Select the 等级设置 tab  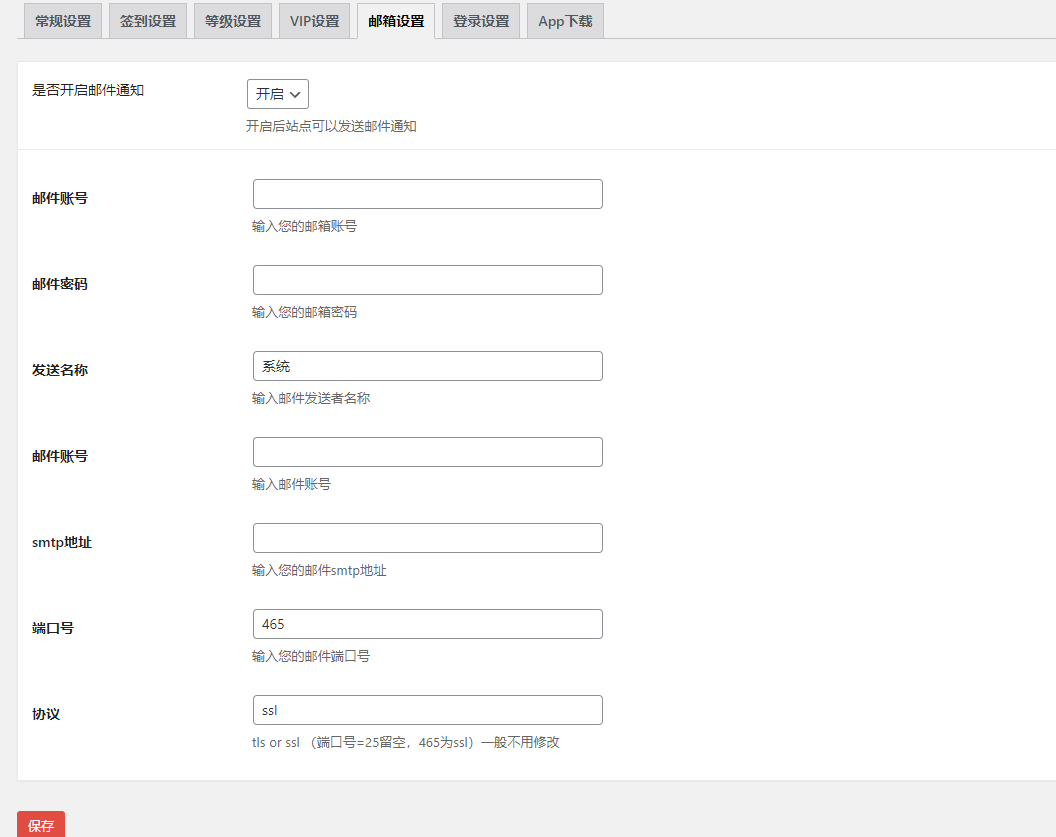(232, 20)
